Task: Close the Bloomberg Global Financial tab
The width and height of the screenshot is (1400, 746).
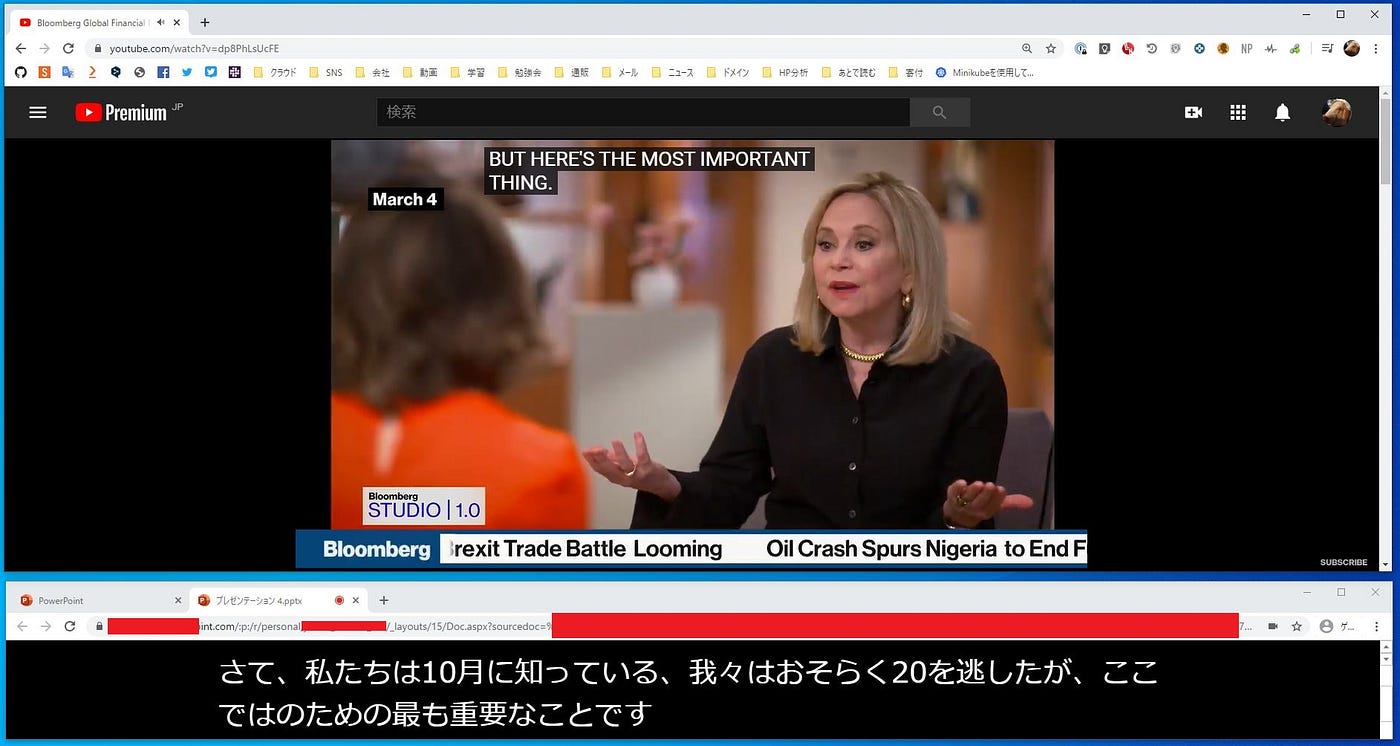Action: point(177,22)
